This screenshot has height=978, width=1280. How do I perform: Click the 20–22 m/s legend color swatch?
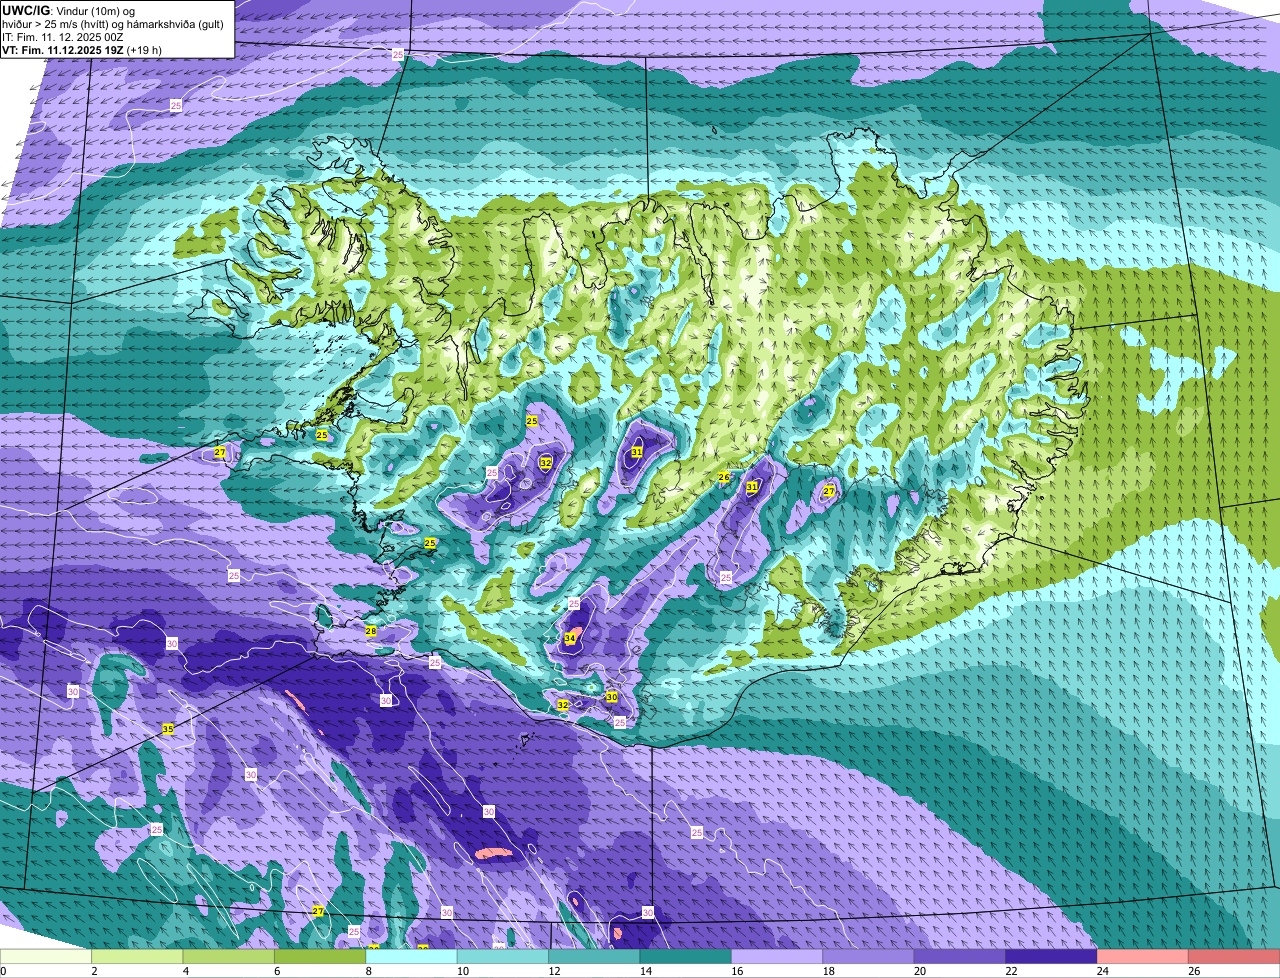[x=961, y=957]
